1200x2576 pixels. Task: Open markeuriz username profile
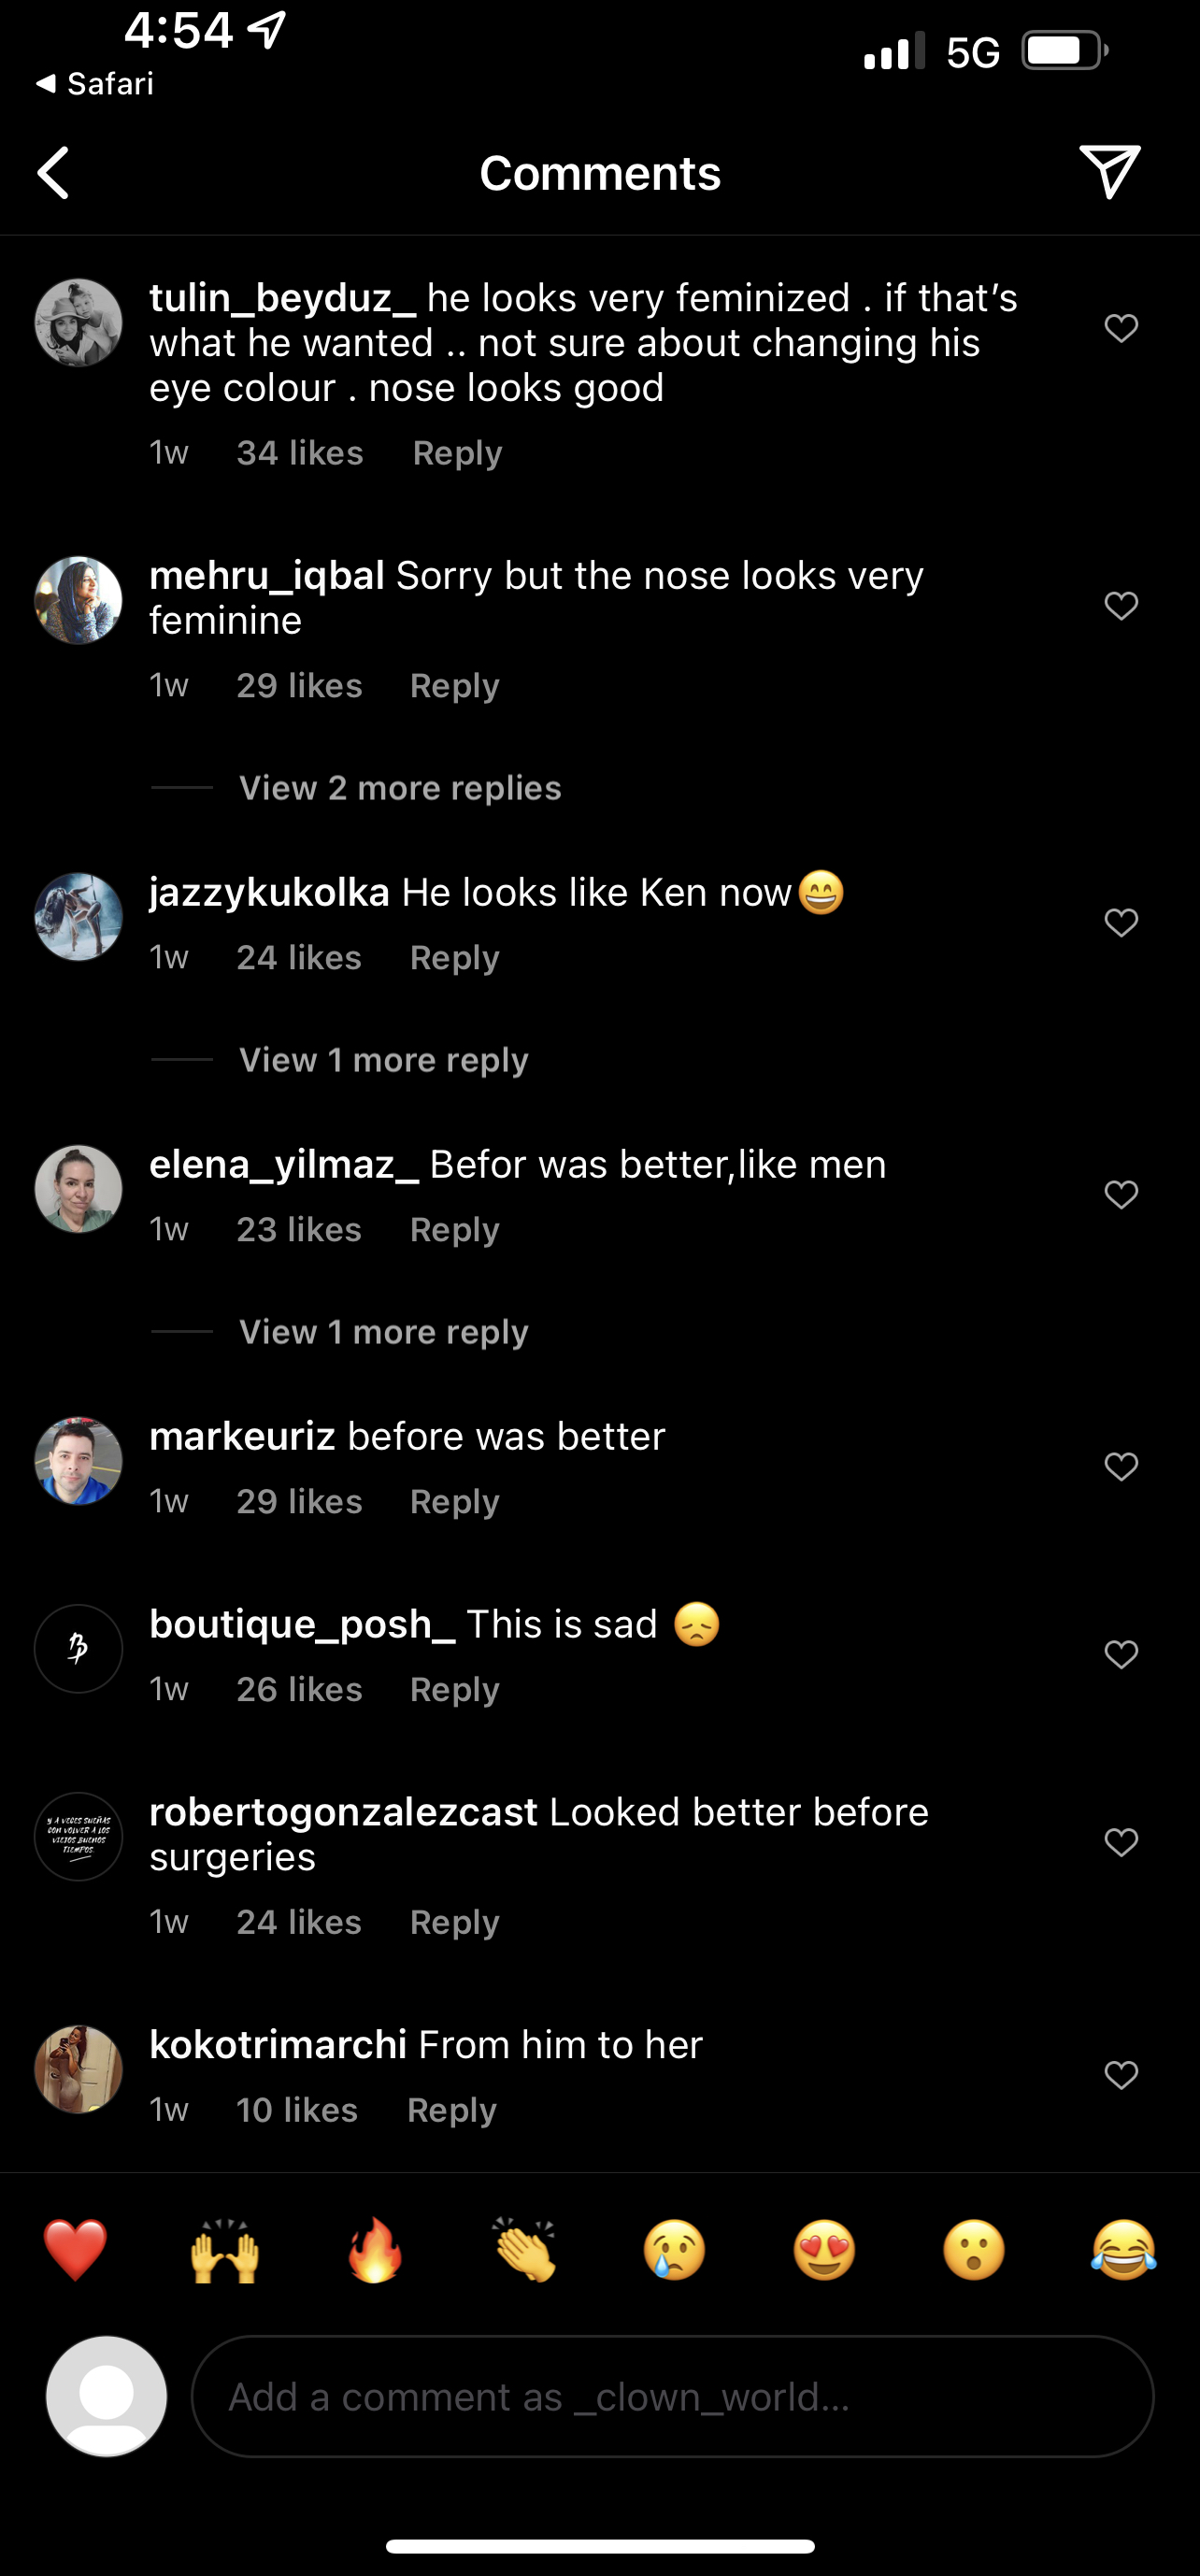(242, 1436)
